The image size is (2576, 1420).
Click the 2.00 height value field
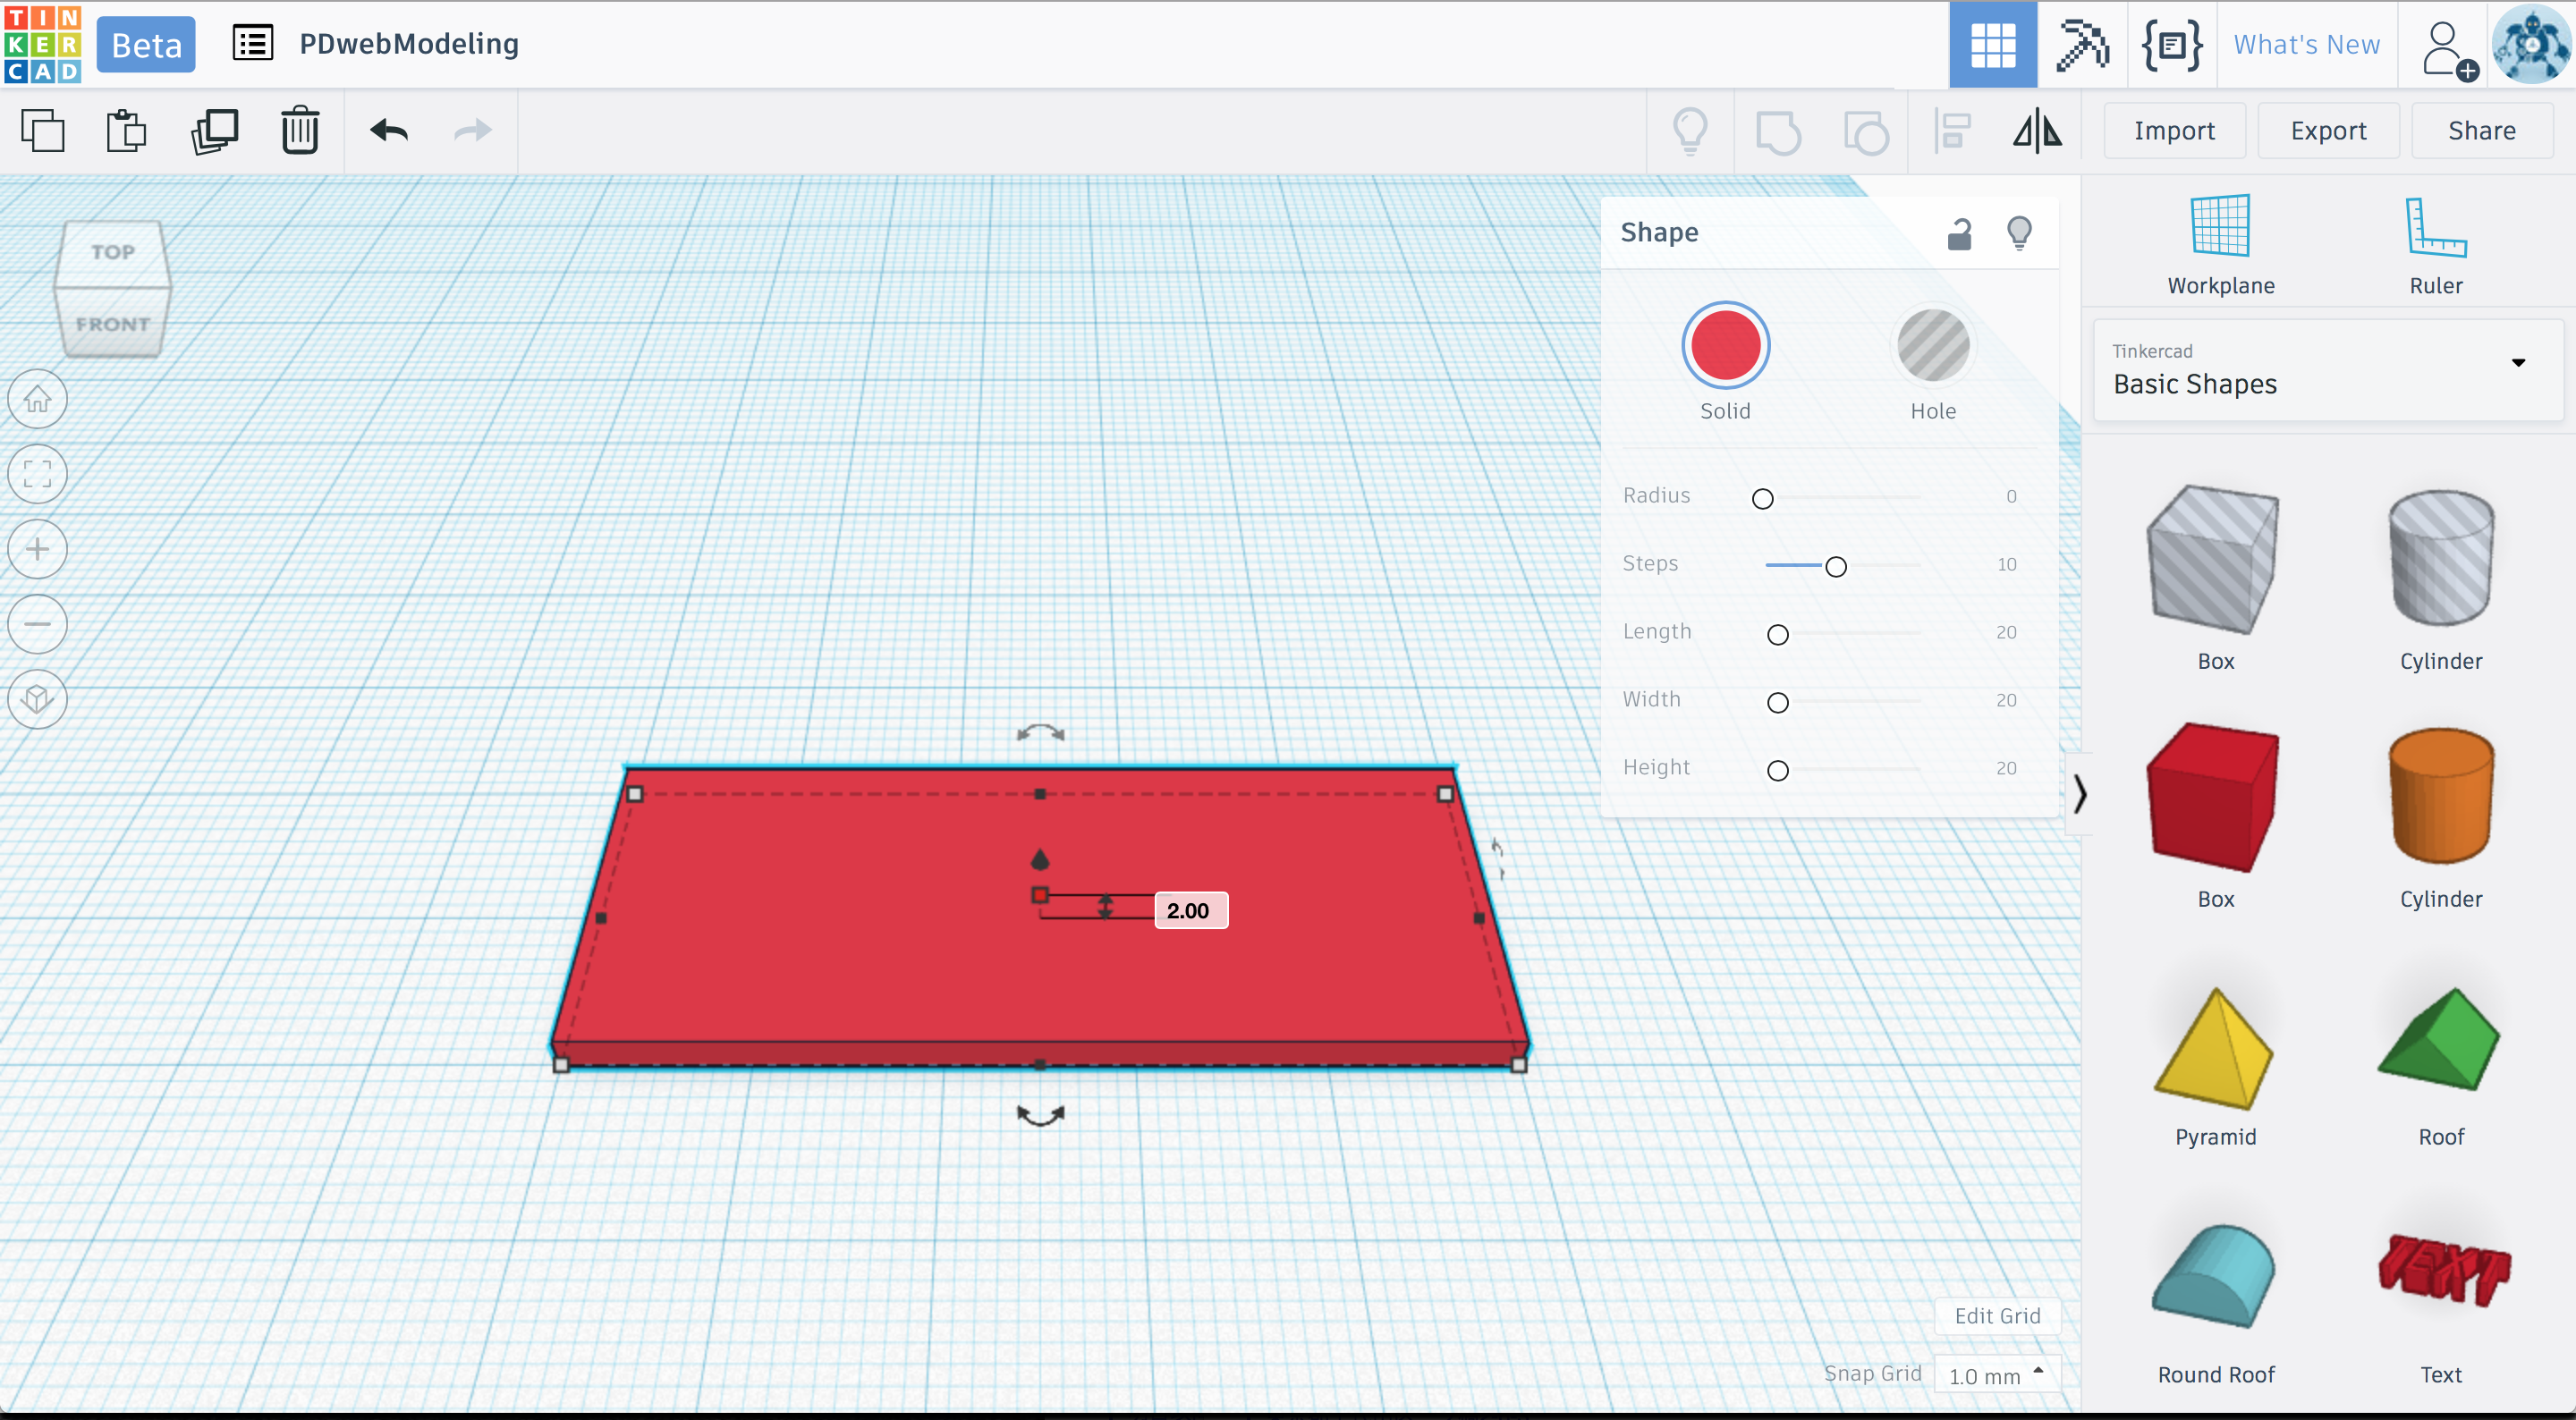pyautogui.click(x=1190, y=910)
